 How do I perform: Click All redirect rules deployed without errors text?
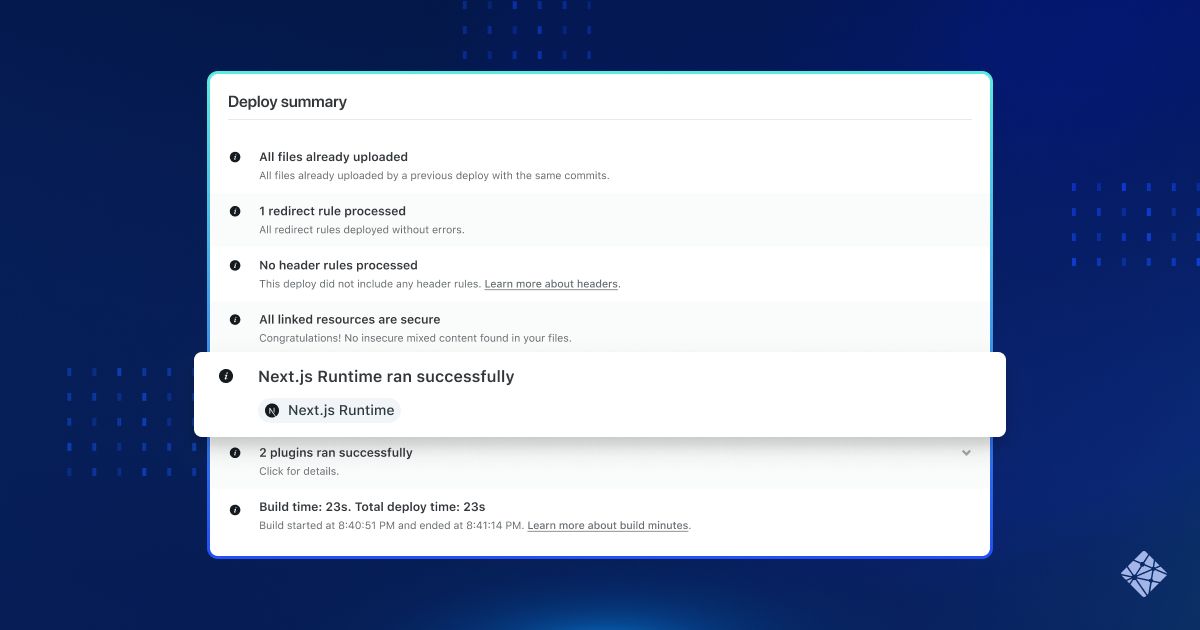[x=362, y=230]
